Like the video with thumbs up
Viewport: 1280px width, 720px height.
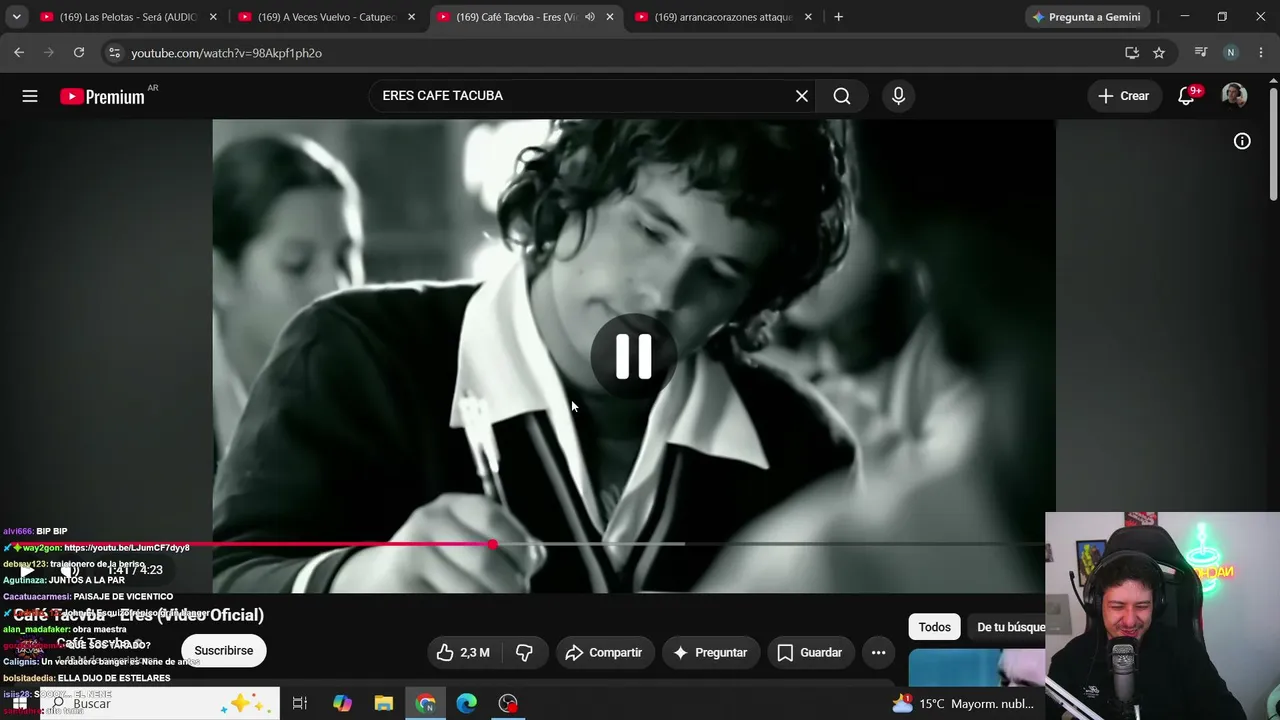click(463, 653)
